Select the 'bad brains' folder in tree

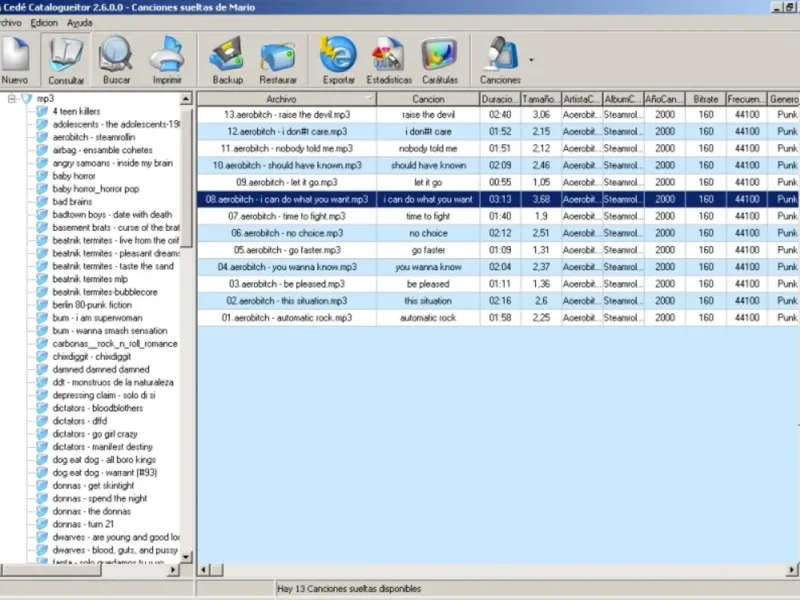pos(73,201)
